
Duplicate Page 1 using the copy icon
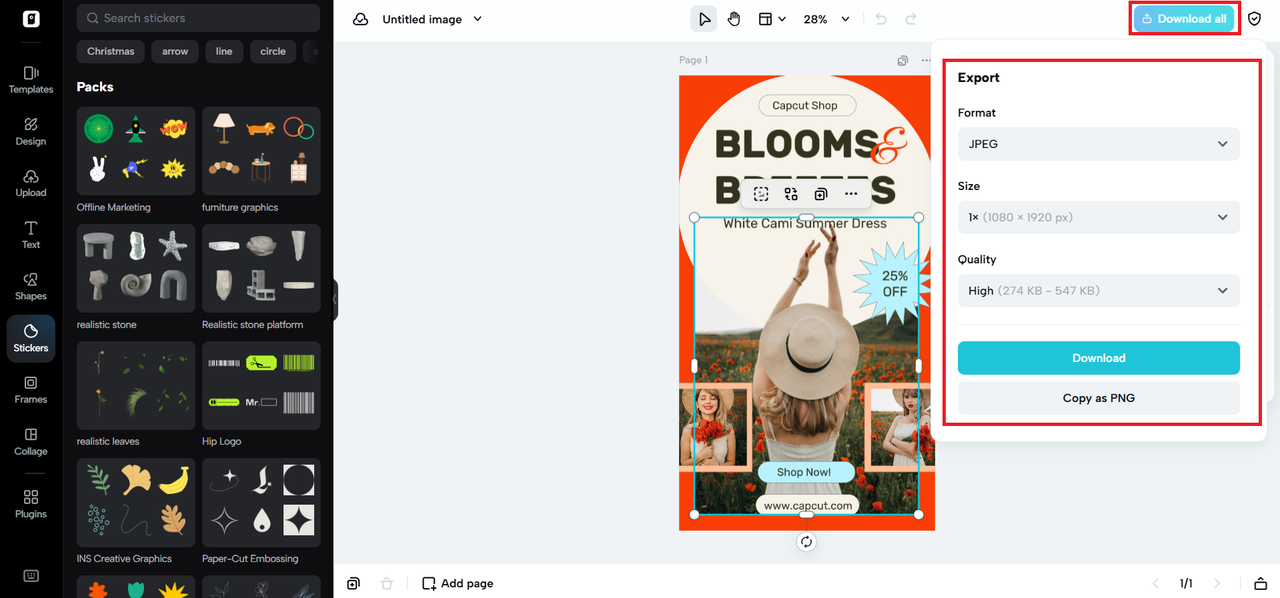coord(903,61)
